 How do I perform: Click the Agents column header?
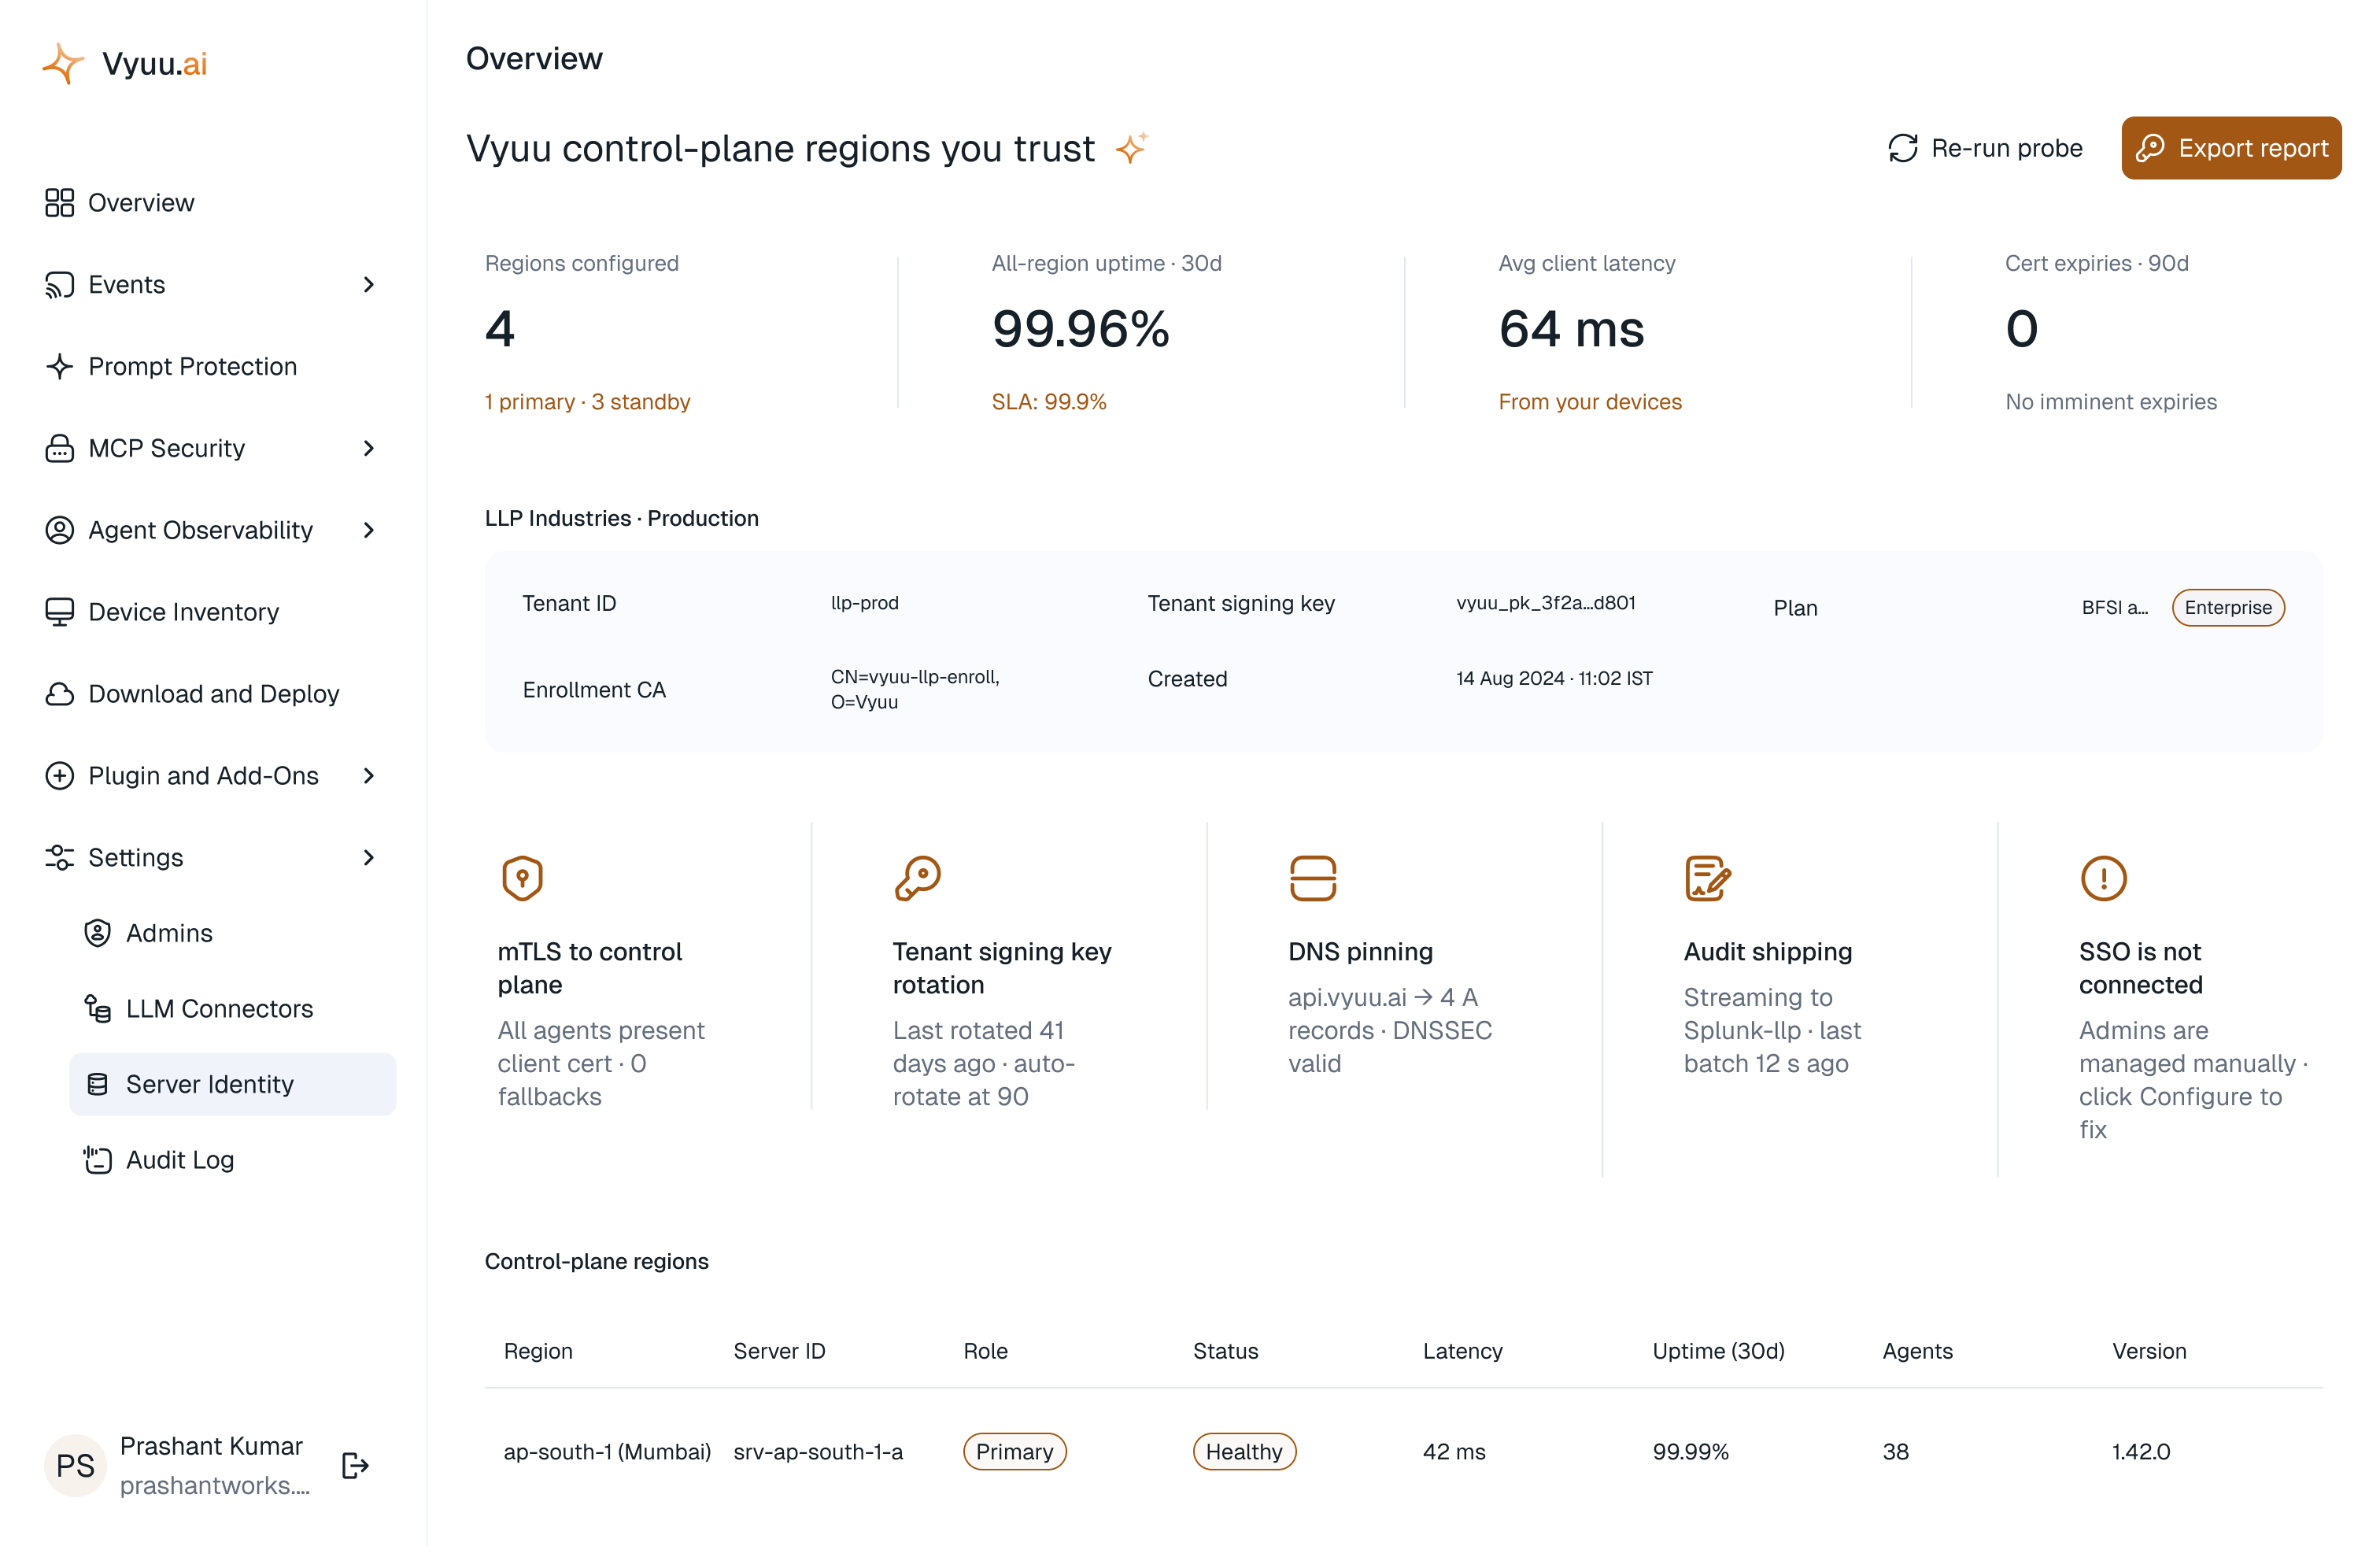(1917, 1352)
